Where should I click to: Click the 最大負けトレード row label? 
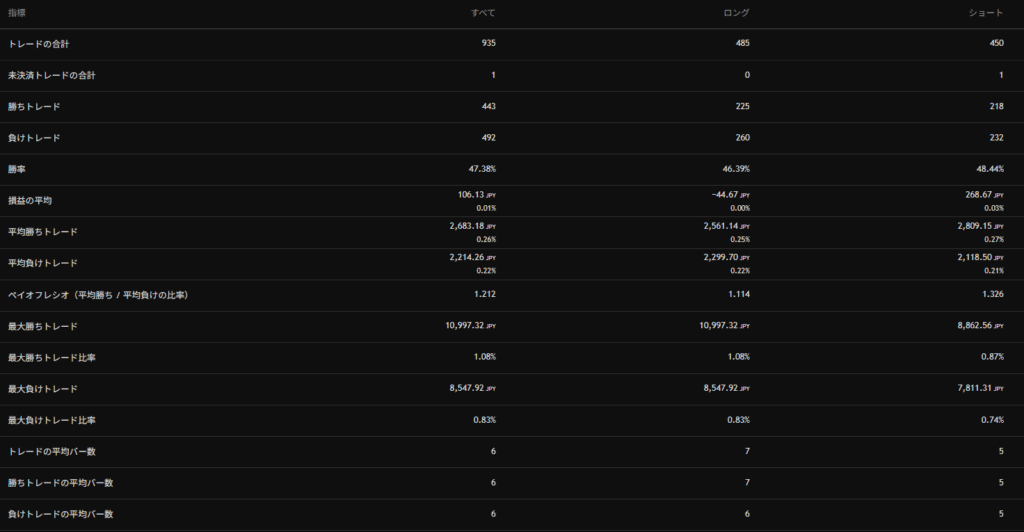42,388
